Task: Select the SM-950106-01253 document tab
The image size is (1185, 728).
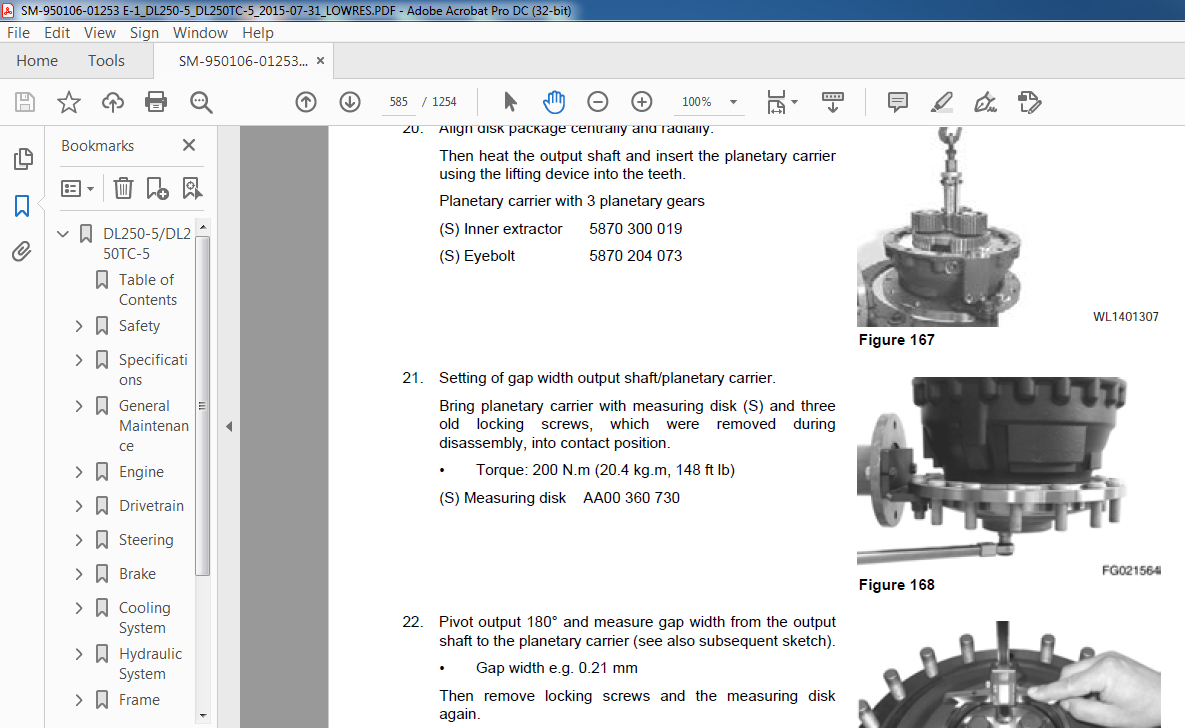Action: (x=243, y=61)
